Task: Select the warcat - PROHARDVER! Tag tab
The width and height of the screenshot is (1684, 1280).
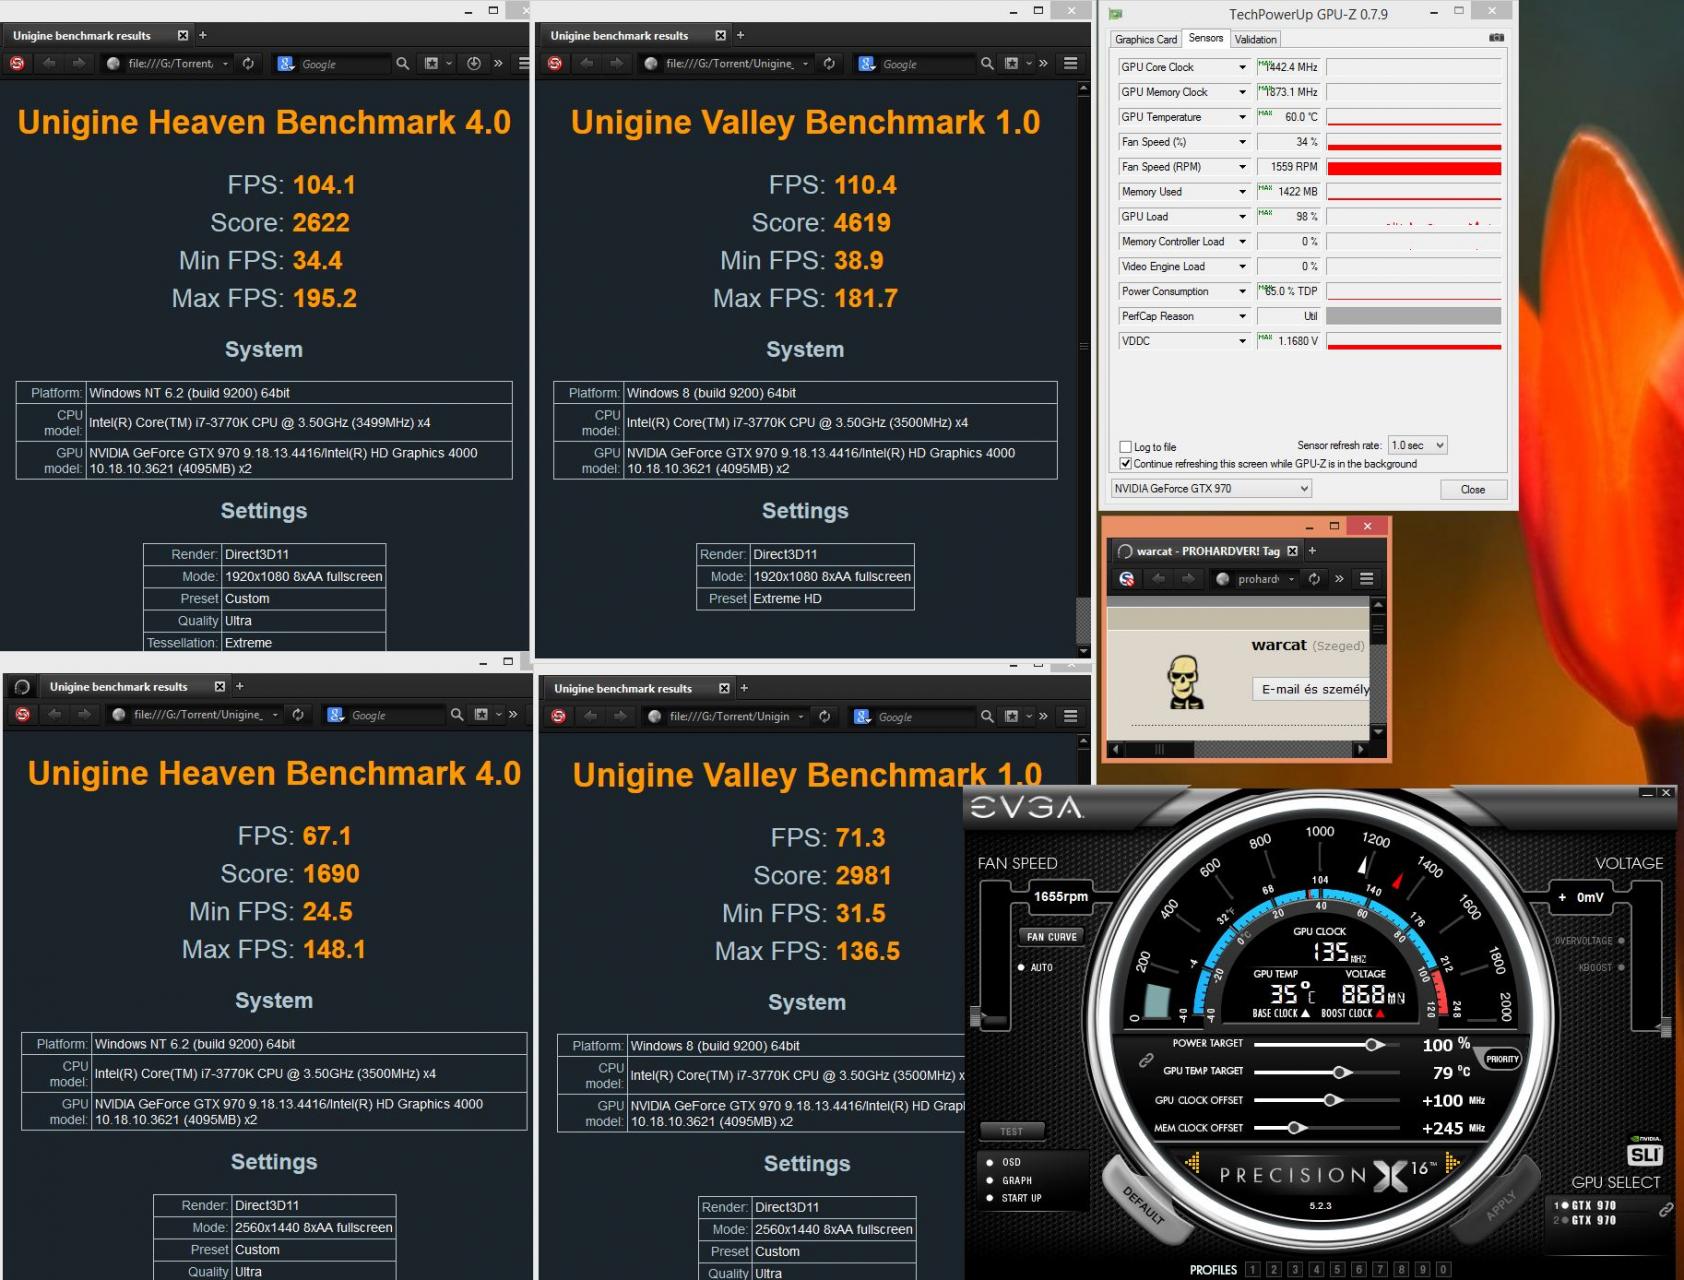Action: coord(1207,551)
